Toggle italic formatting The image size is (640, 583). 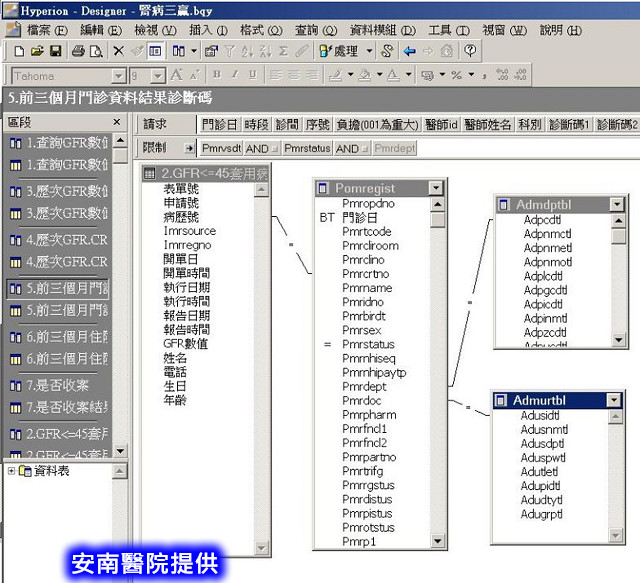[x=235, y=75]
